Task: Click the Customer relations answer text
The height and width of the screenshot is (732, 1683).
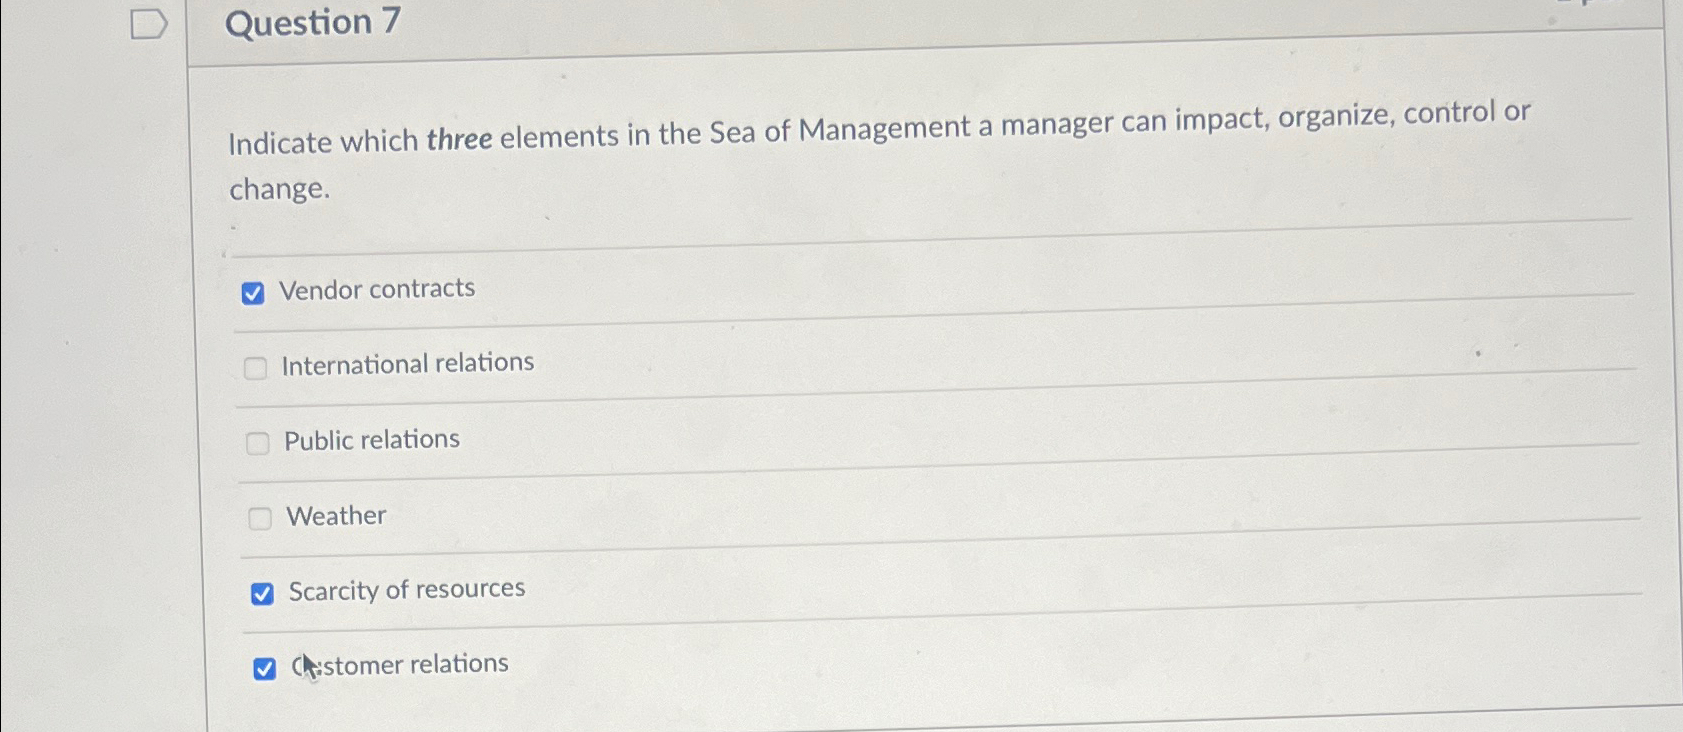Action: (398, 664)
